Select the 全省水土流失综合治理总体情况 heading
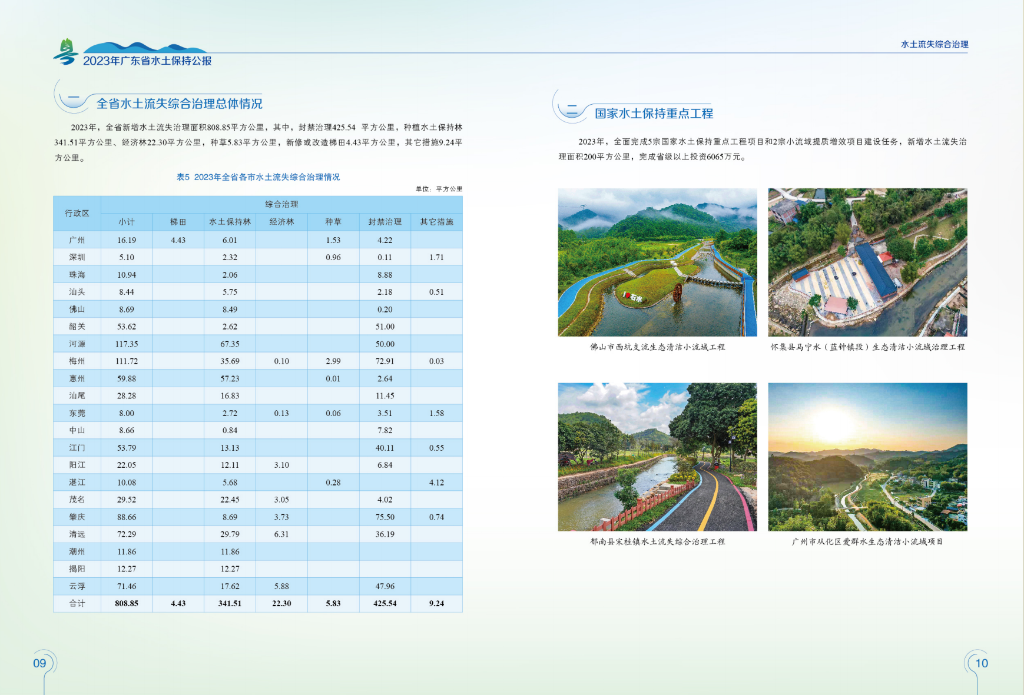Viewport: 1024px width, 695px height. [179, 103]
